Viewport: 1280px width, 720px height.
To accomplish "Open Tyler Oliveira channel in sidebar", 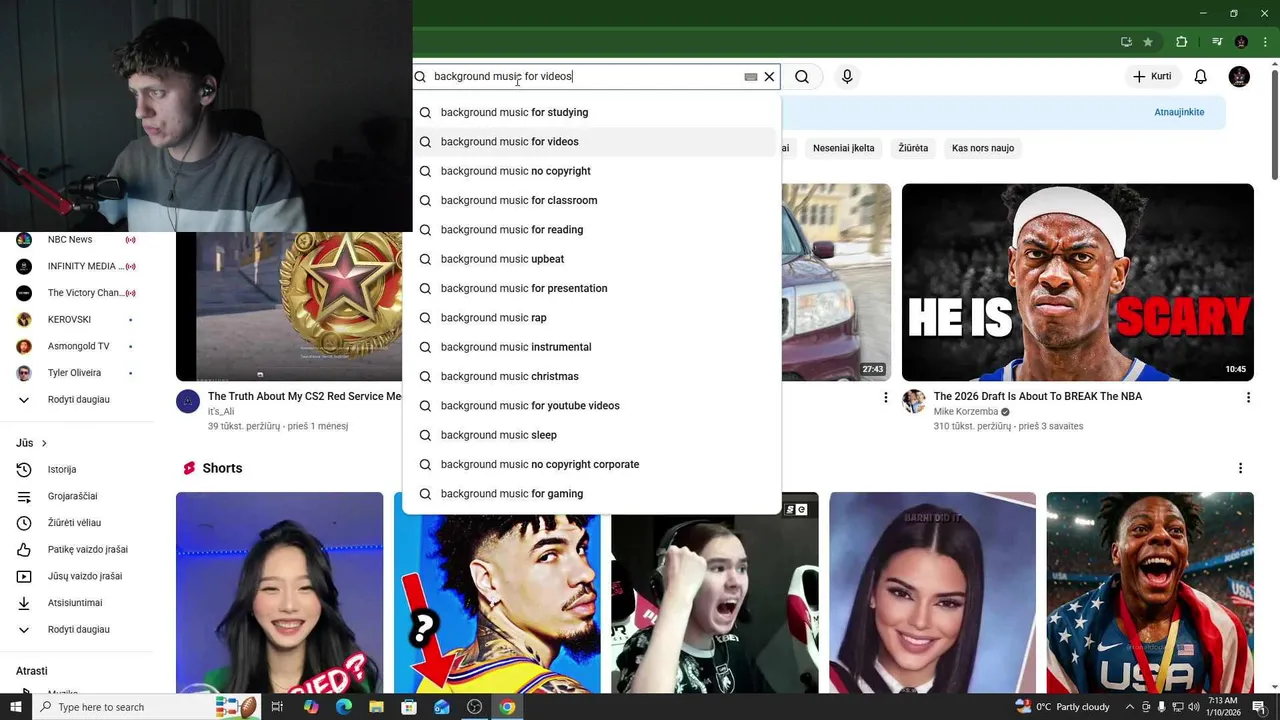I will [76, 373].
